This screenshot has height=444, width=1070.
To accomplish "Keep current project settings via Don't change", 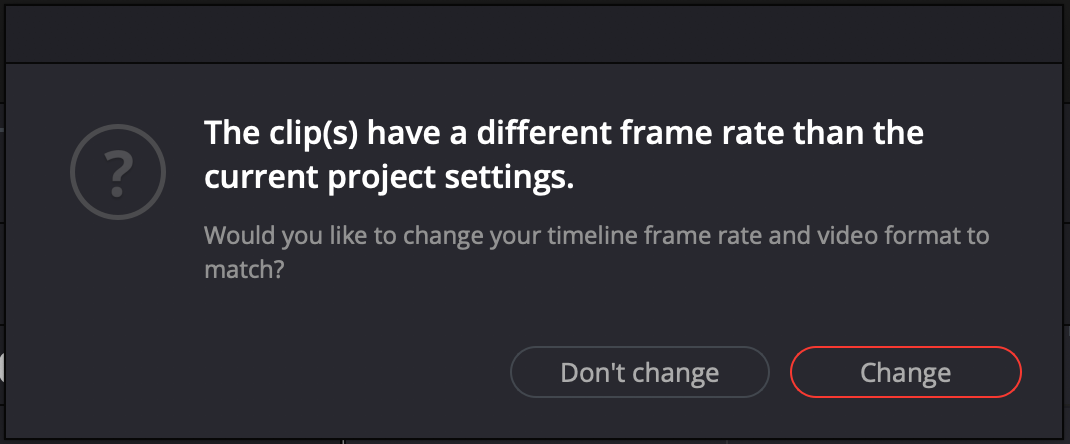I will 639,373.
